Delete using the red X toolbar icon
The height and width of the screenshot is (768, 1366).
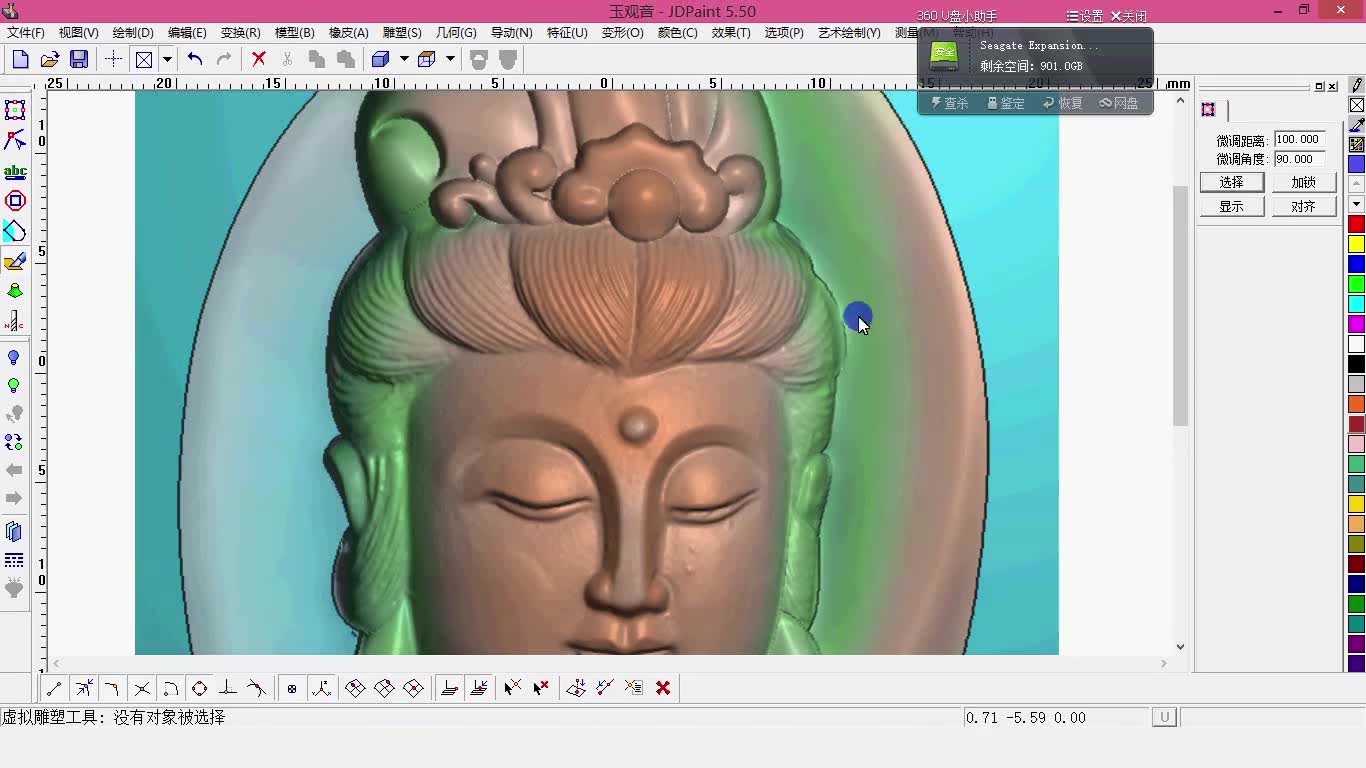259,59
